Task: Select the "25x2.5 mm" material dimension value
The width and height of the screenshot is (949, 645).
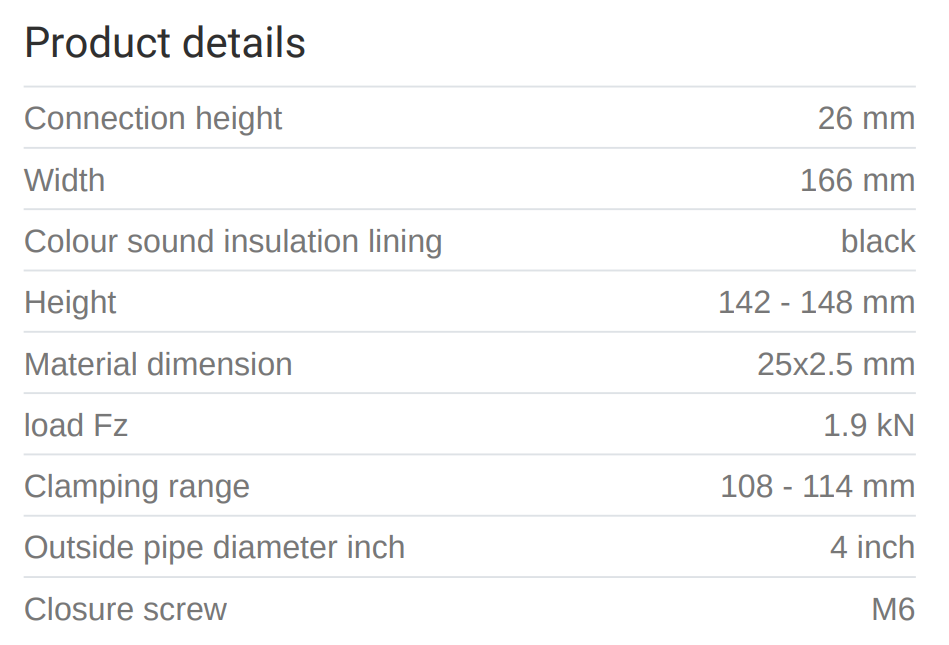Action: (x=836, y=364)
